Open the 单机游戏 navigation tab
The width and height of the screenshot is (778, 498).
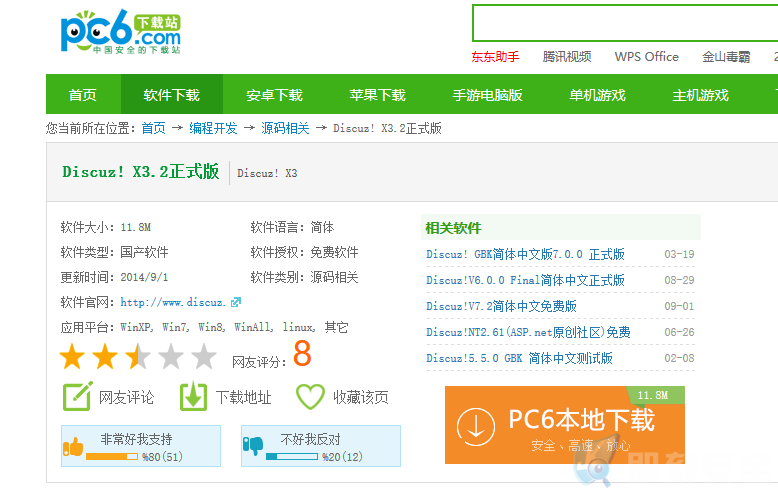(x=597, y=94)
